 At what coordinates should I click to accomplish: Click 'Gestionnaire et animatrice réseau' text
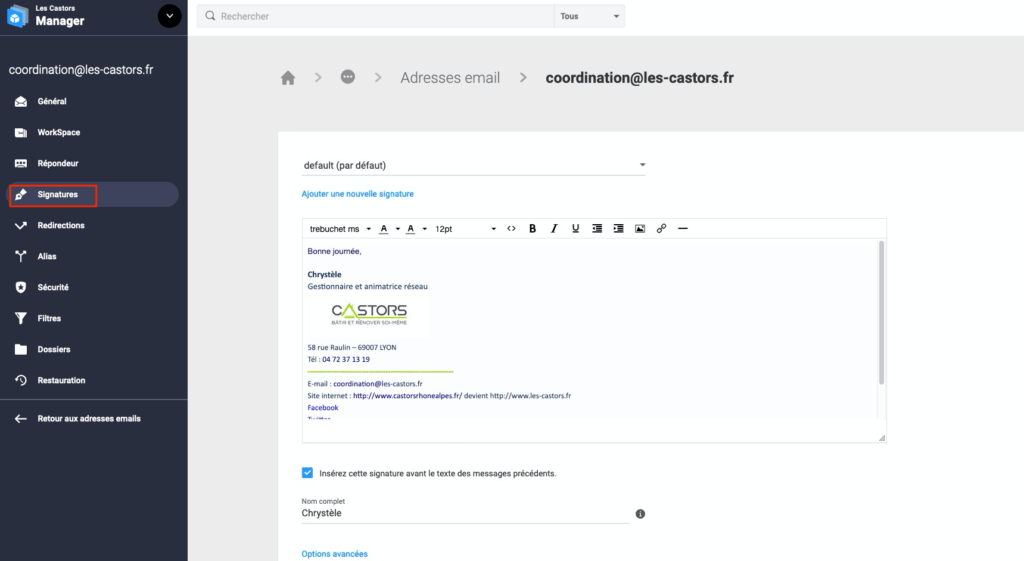(368, 287)
